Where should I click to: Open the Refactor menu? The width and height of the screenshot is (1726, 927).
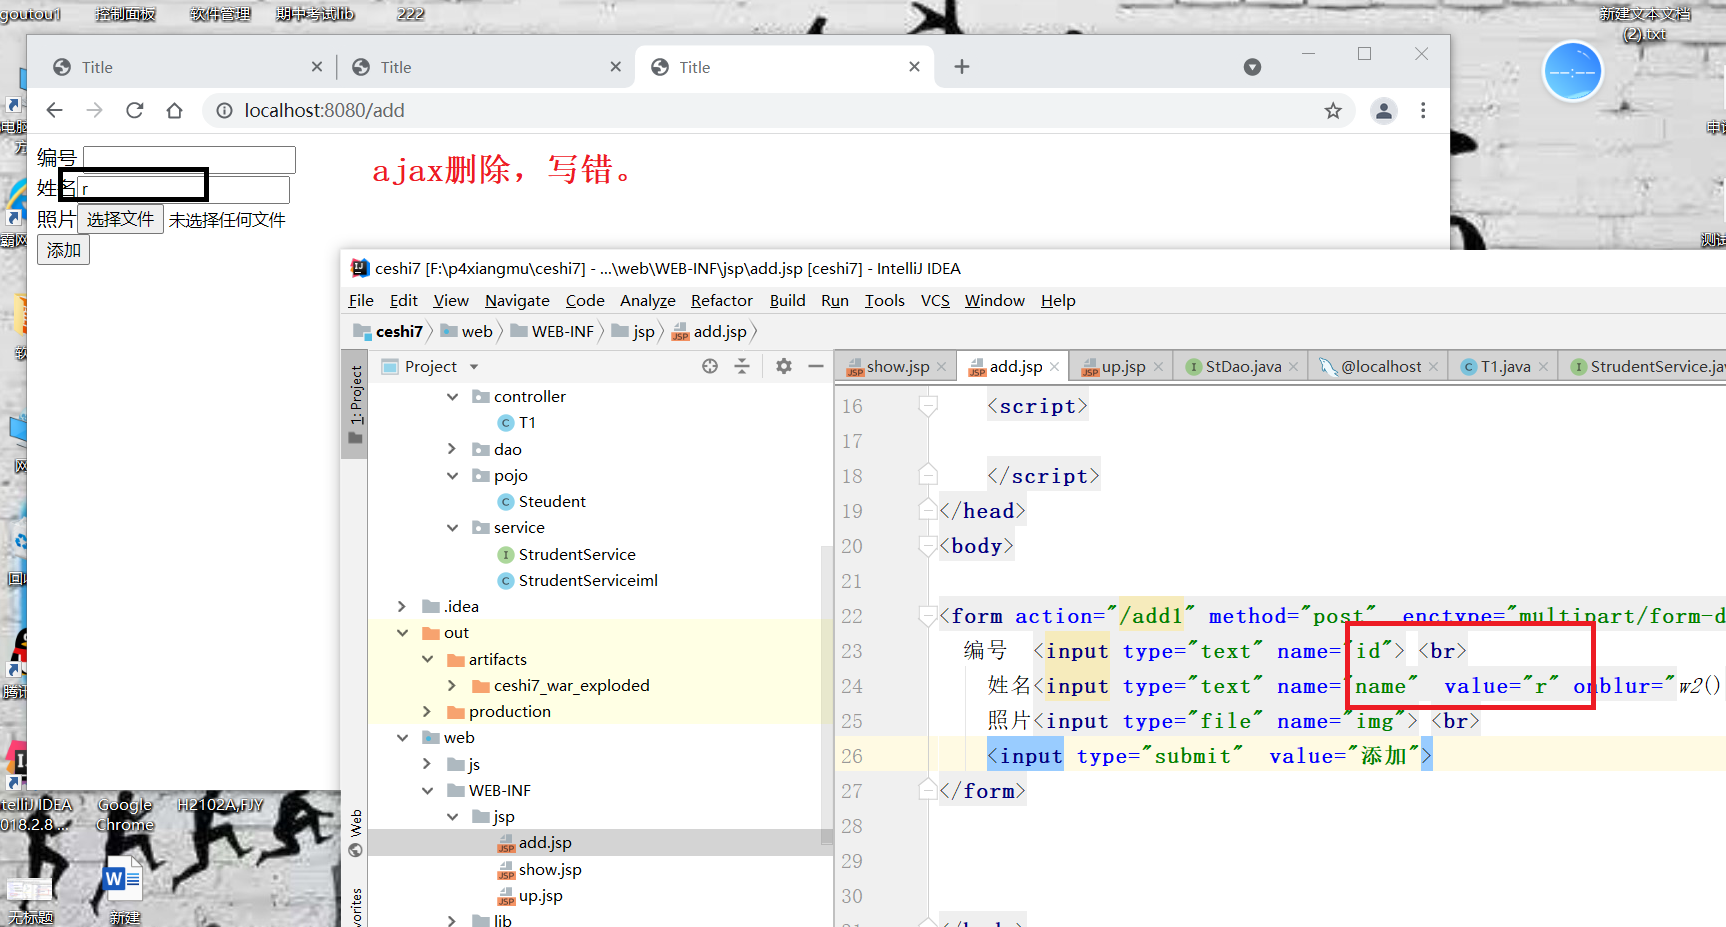(722, 301)
